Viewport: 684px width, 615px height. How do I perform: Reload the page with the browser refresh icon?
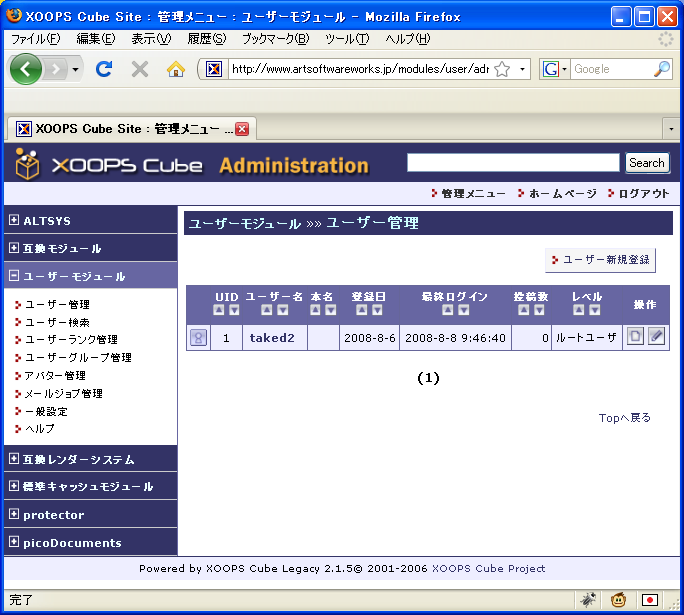point(103,69)
